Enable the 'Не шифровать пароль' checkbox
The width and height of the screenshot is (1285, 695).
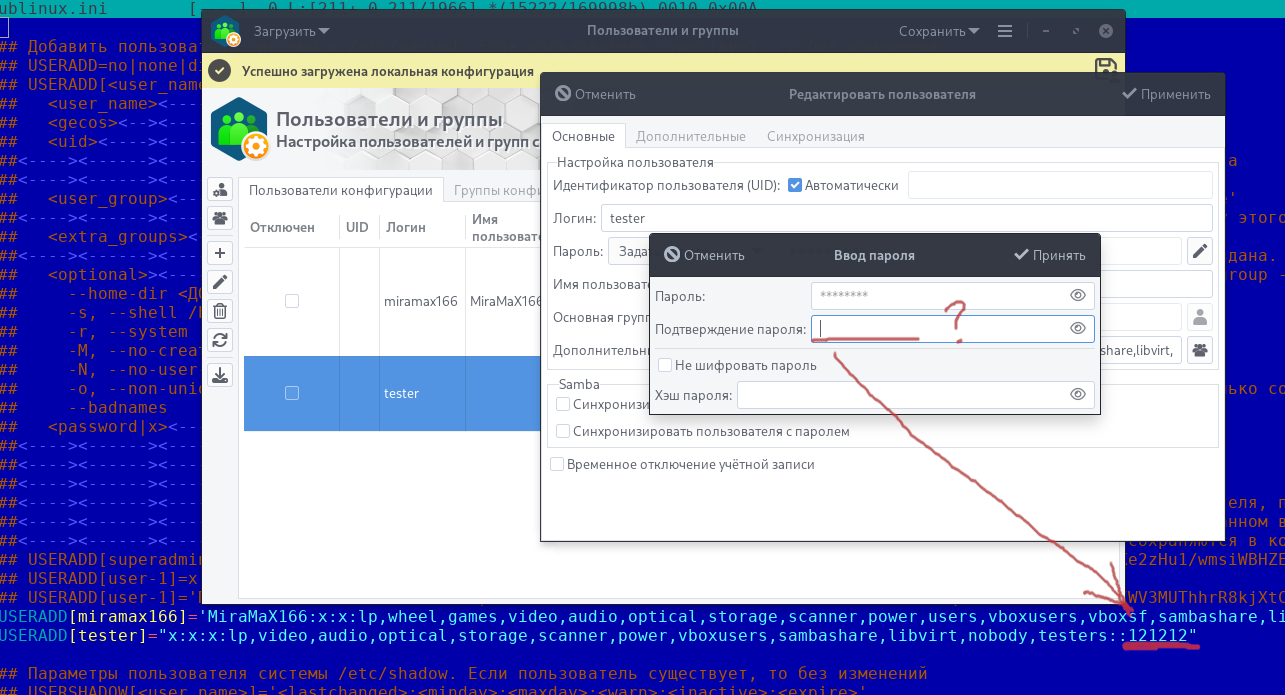(x=664, y=365)
